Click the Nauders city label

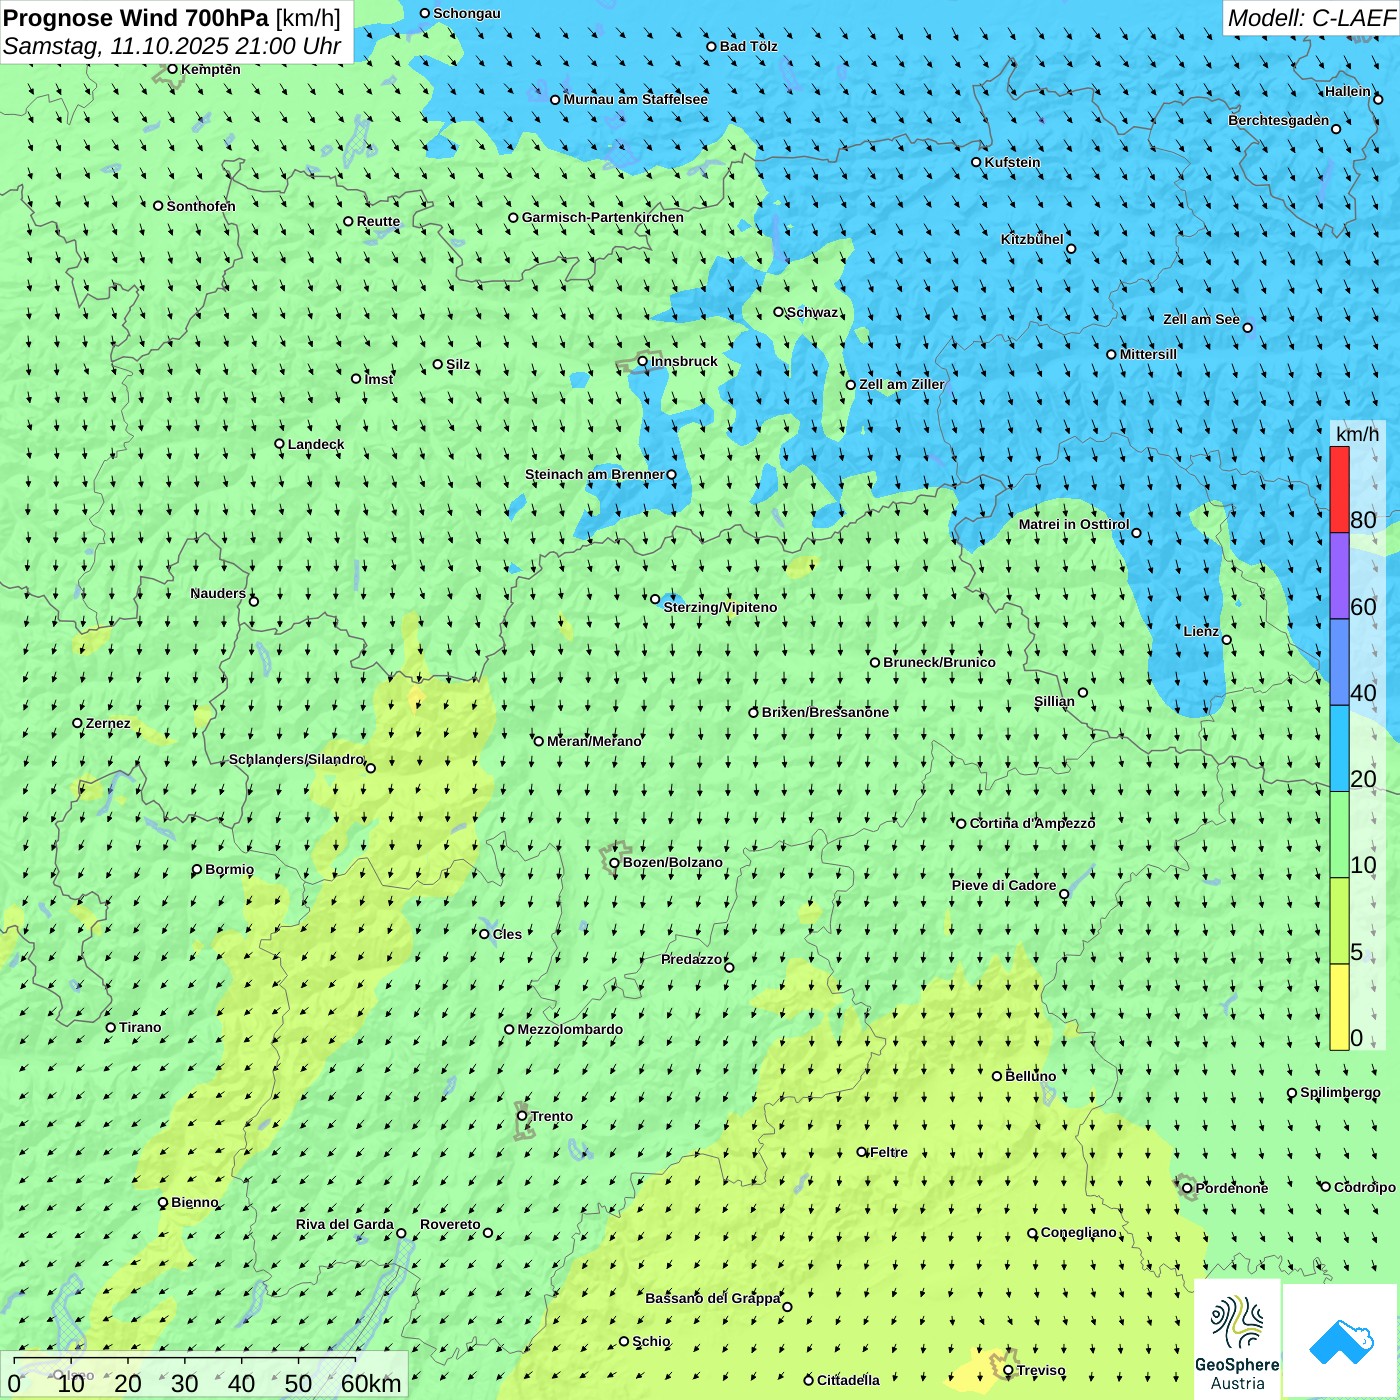tap(218, 593)
